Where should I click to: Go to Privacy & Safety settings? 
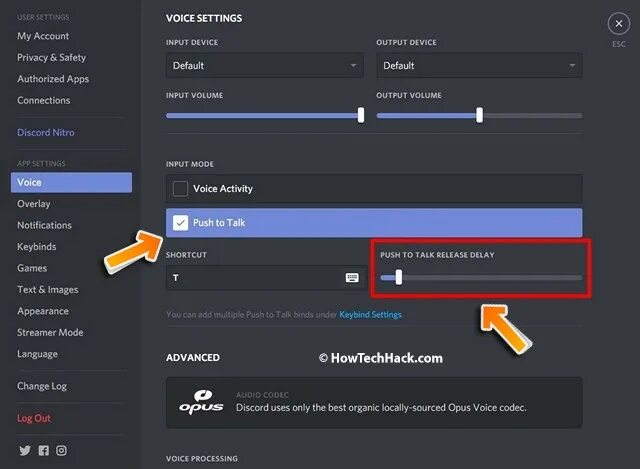pyautogui.click(x=51, y=58)
